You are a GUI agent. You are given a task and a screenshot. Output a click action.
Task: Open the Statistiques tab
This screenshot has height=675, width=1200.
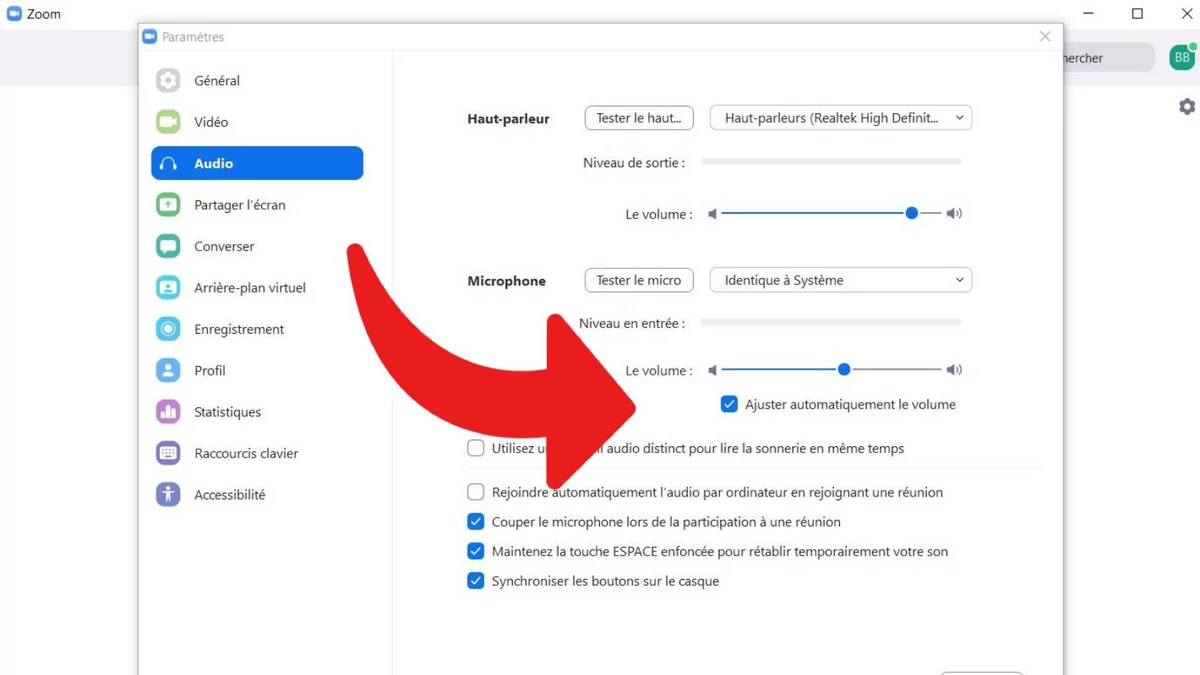coord(257,412)
